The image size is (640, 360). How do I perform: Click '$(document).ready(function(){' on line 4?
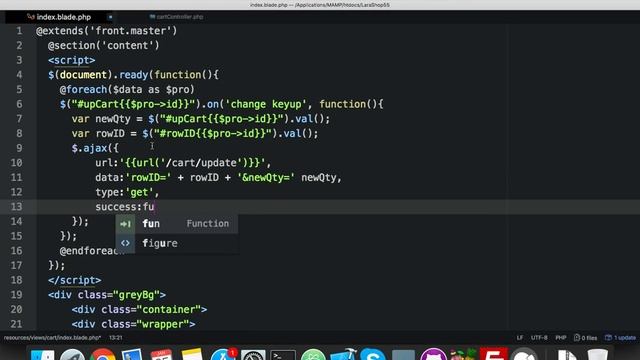[133, 75]
